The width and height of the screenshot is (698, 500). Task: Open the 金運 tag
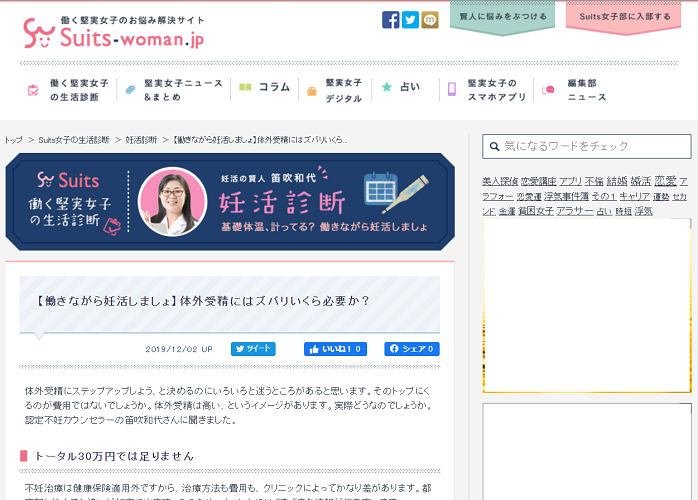(507, 211)
